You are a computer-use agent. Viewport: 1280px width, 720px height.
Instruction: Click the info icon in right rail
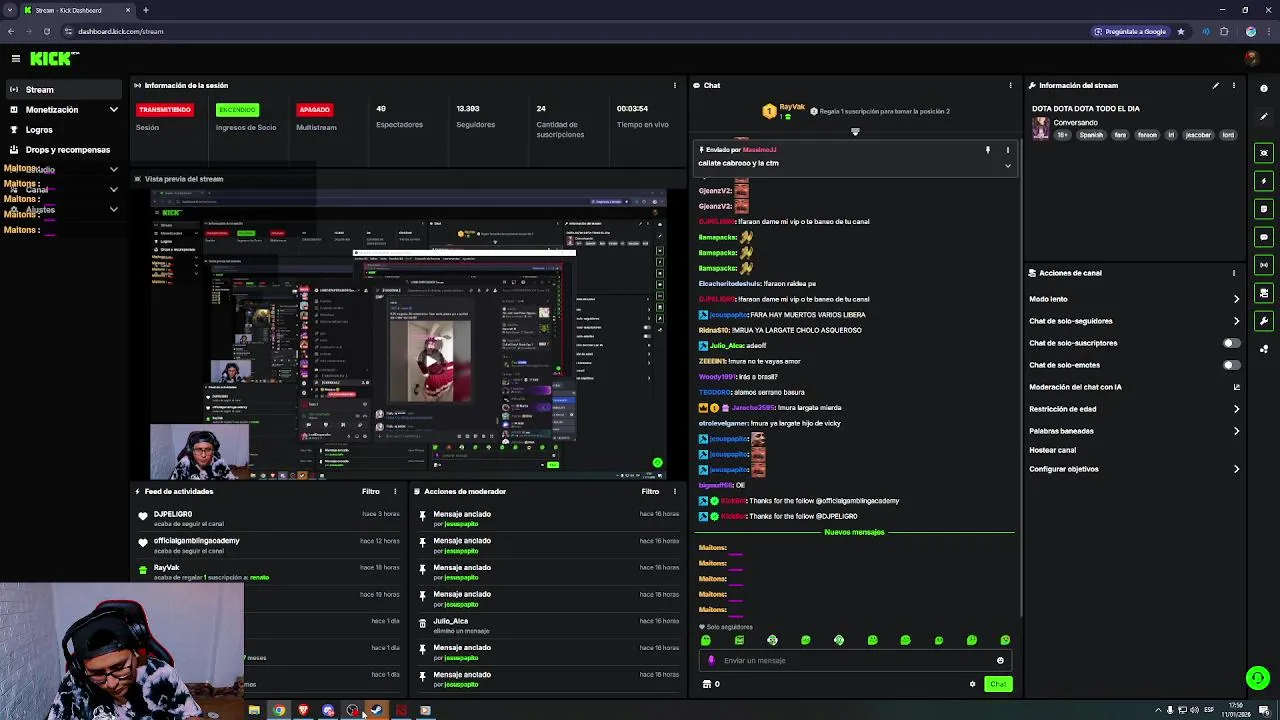(x=1265, y=89)
